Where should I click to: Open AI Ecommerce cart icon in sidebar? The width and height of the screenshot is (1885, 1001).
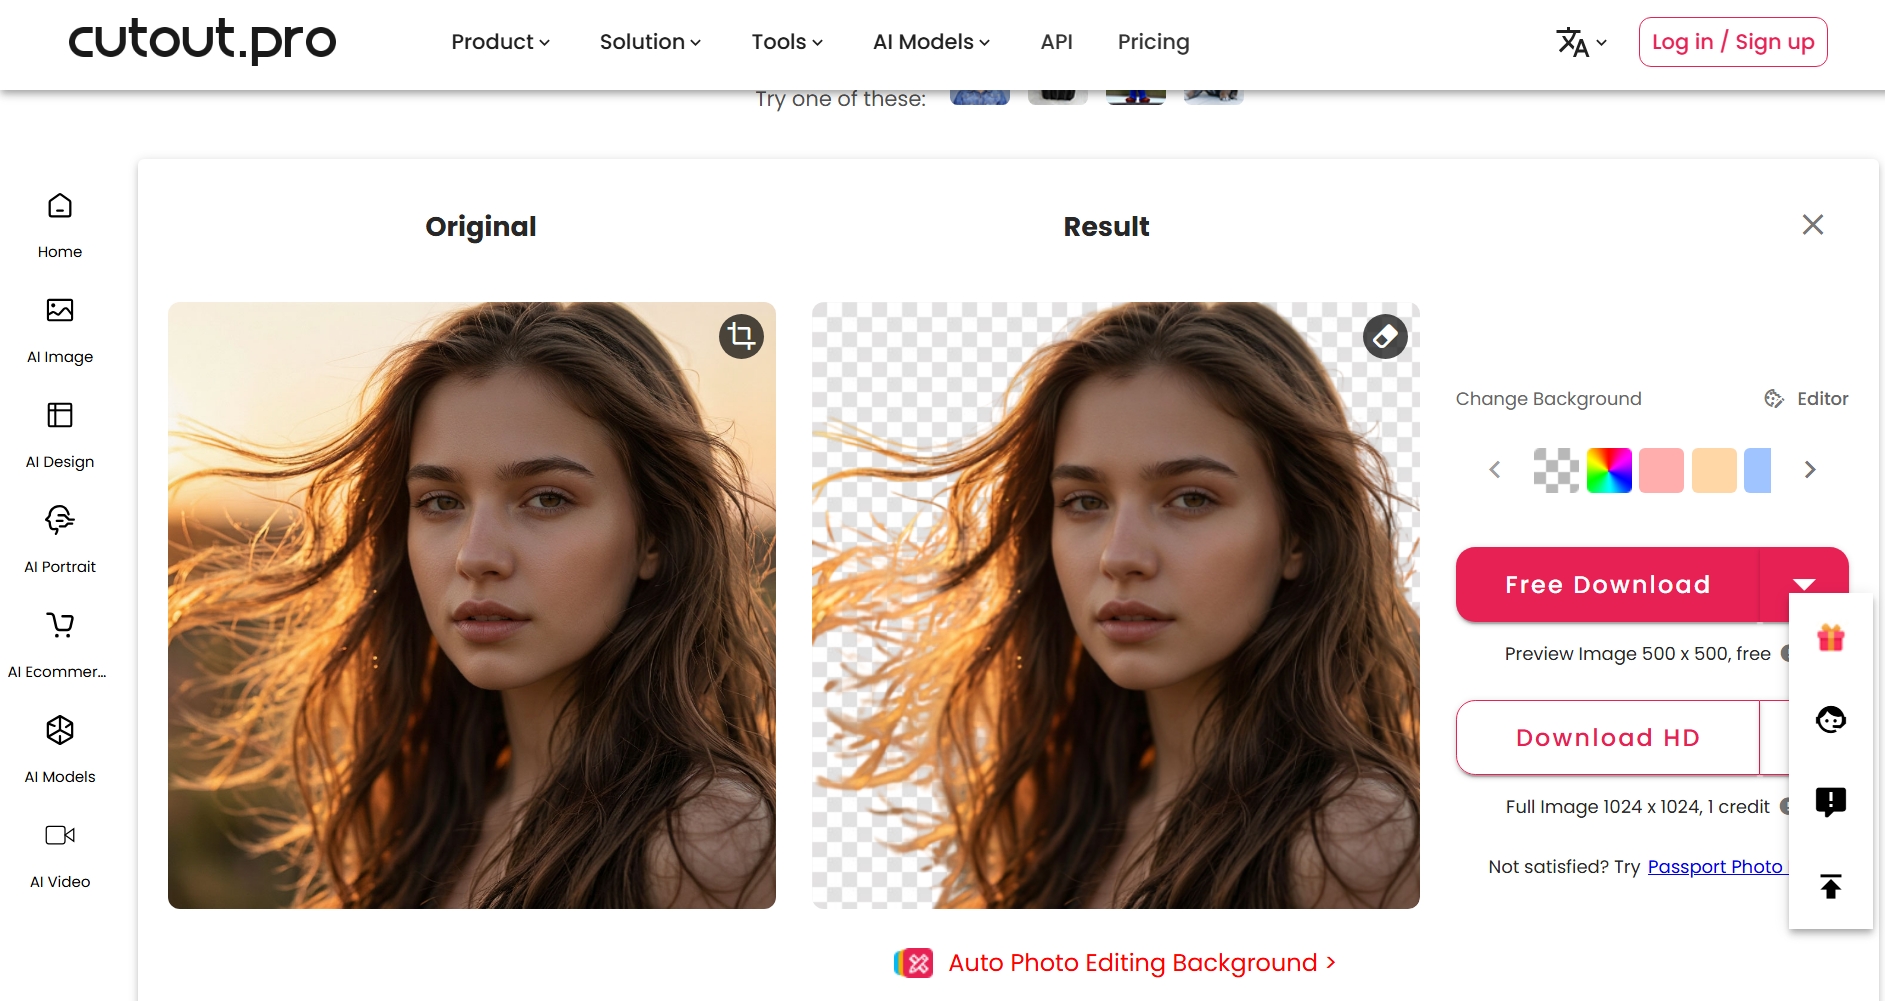point(60,625)
